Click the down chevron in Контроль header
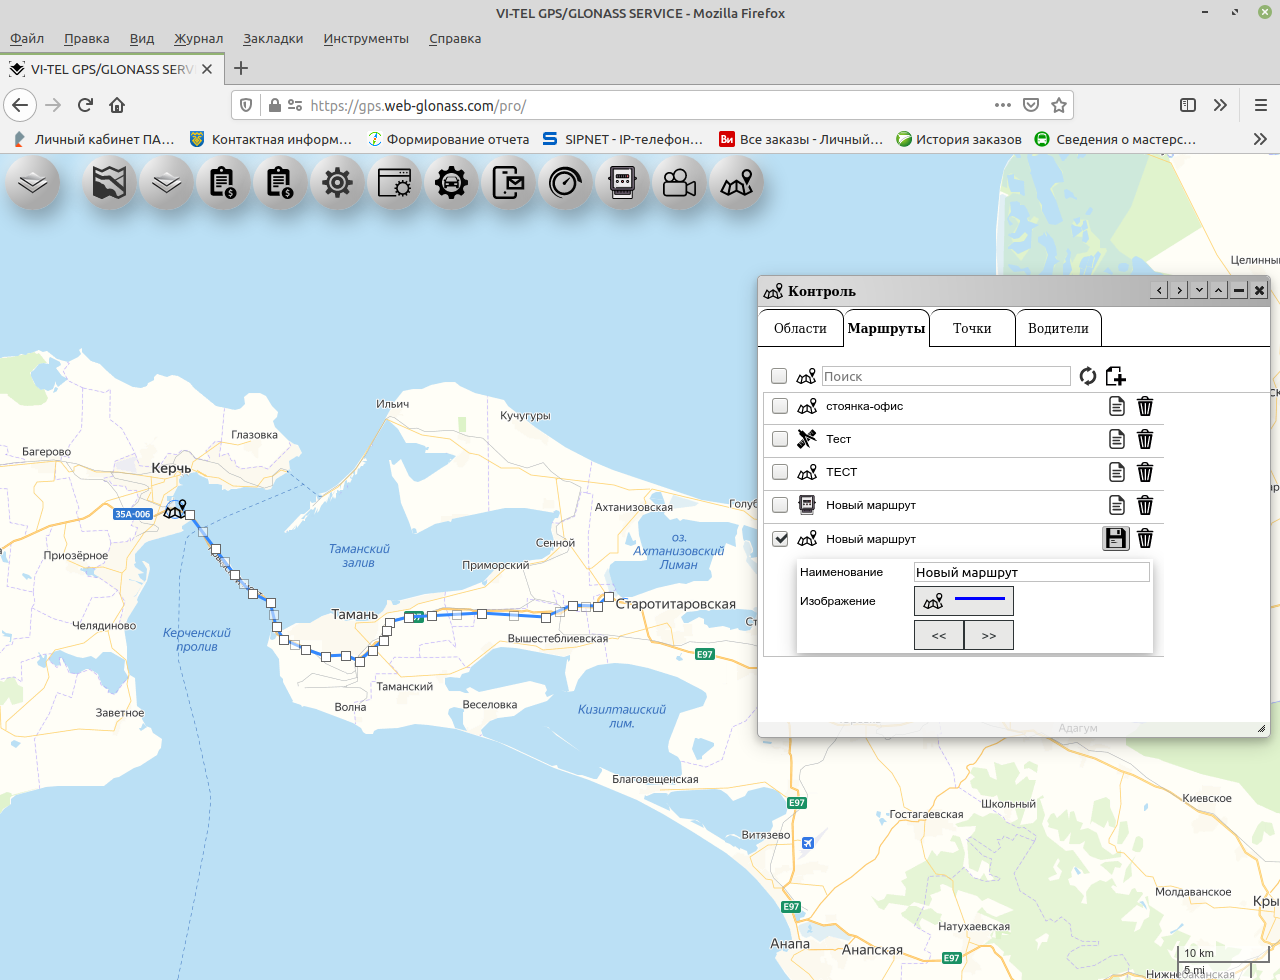 point(1199,290)
